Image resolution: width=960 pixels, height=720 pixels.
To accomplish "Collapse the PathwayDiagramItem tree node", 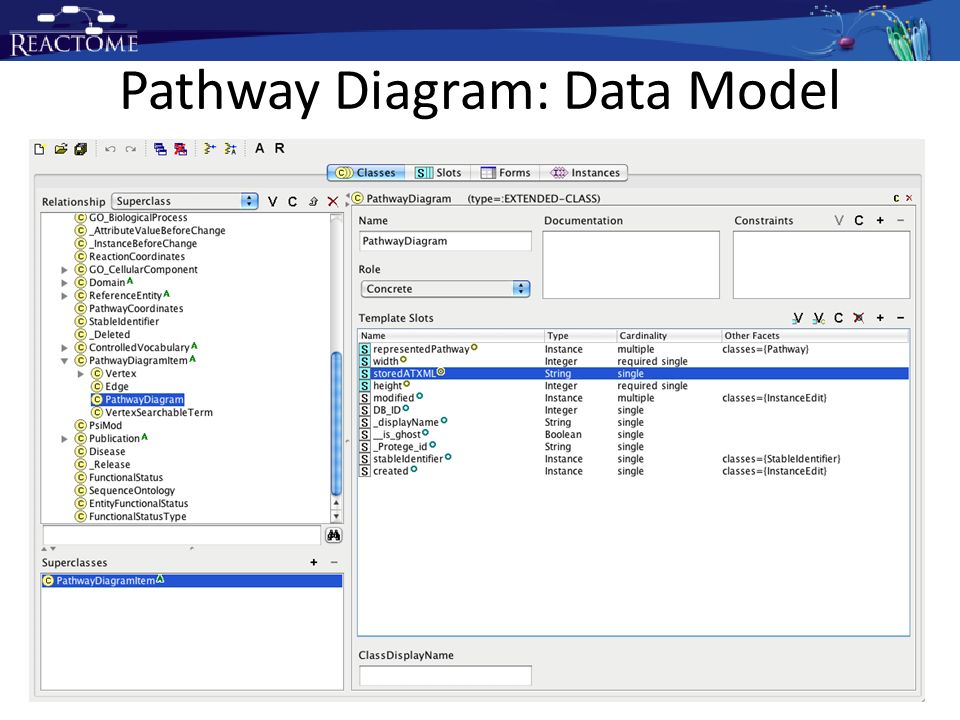I will click(x=64, y=361).
